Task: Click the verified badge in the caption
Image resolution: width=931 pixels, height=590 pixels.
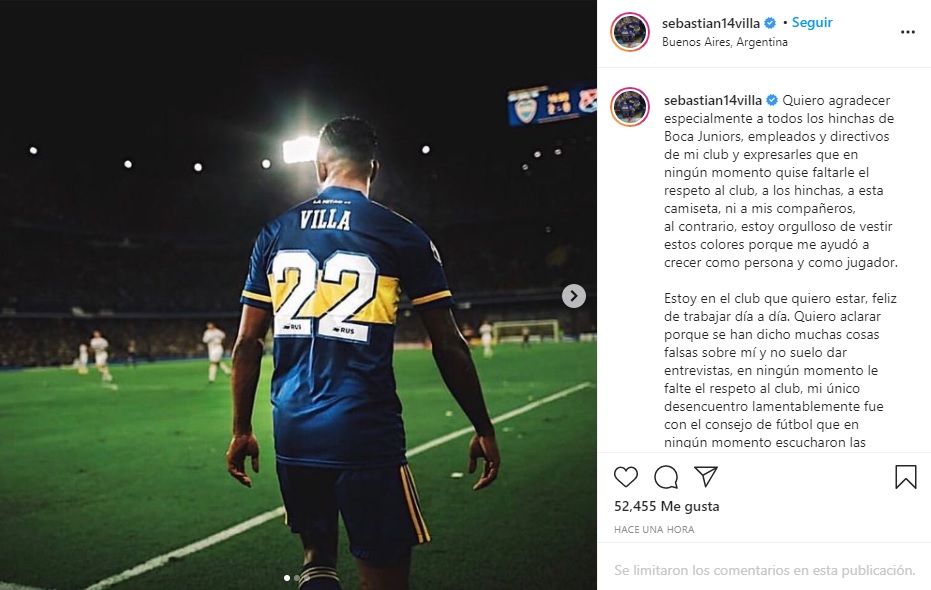Action: tap(772, 100)
